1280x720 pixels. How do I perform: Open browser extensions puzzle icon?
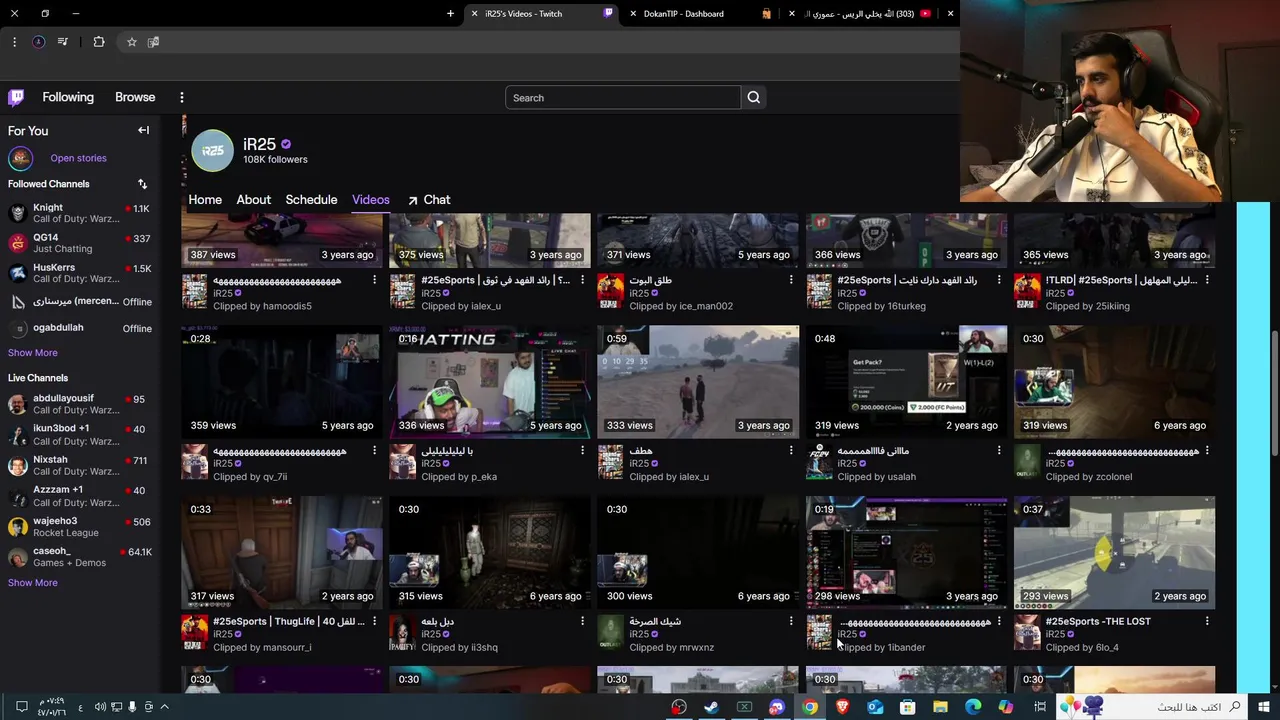coord(99,42)
